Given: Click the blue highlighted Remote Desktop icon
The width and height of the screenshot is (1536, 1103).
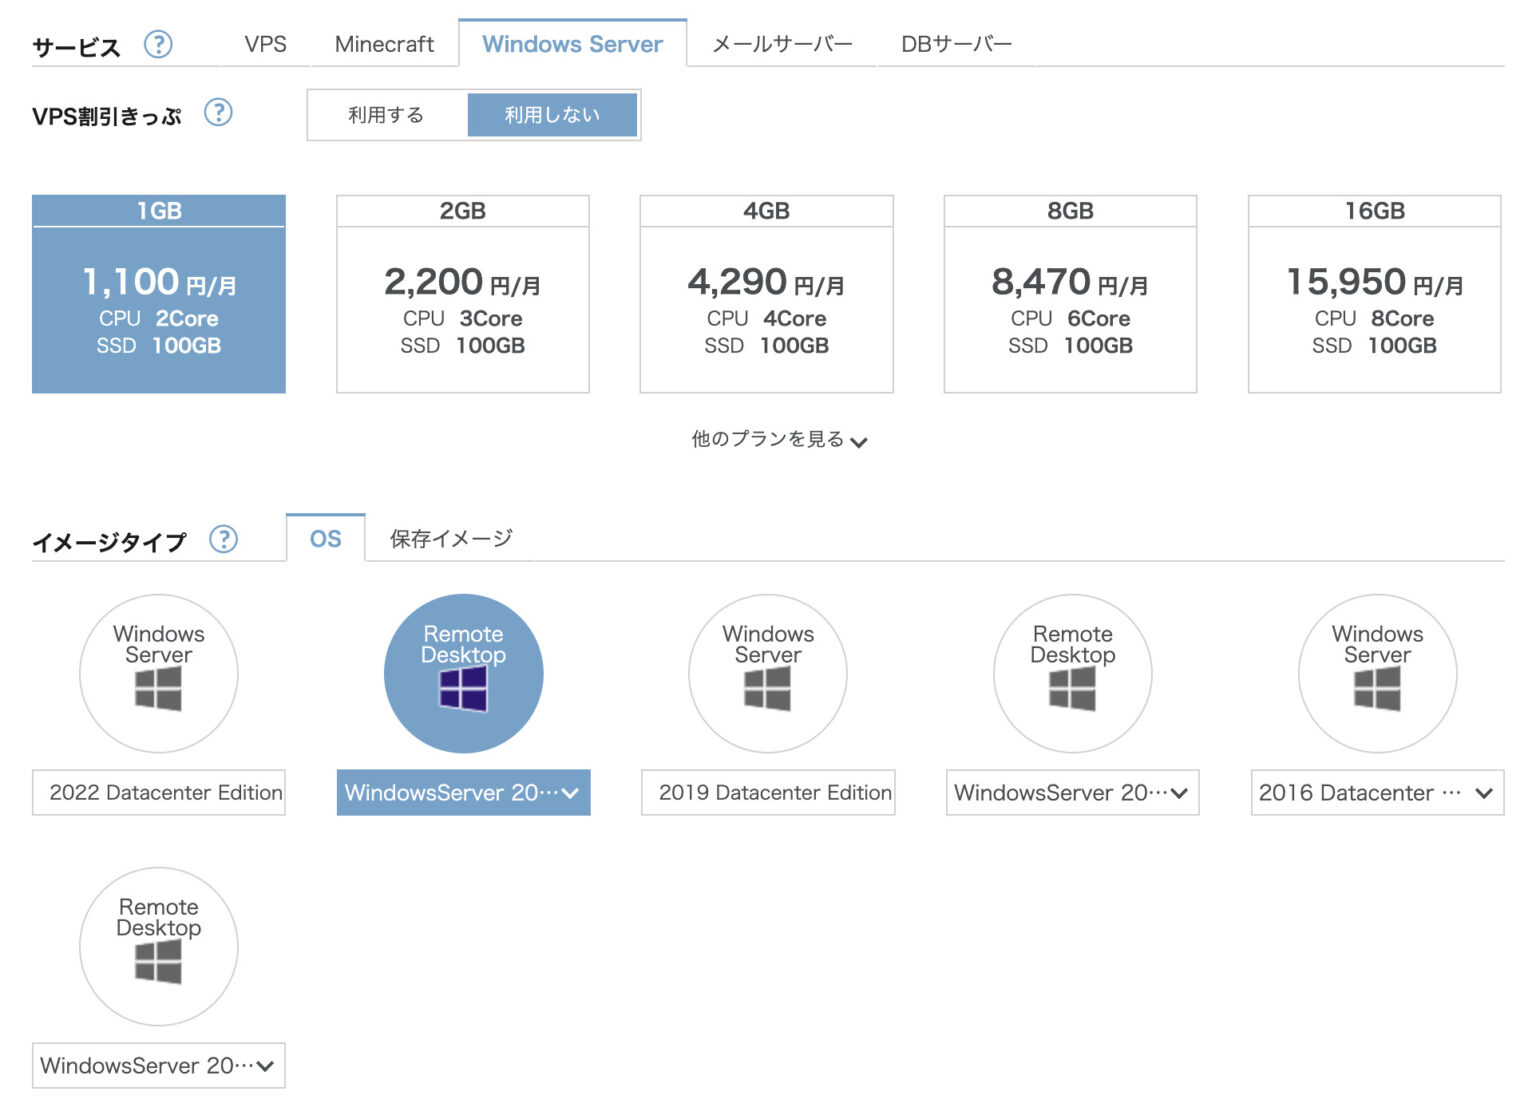Looking at the screenshot, I should click(x=464, y=674).
